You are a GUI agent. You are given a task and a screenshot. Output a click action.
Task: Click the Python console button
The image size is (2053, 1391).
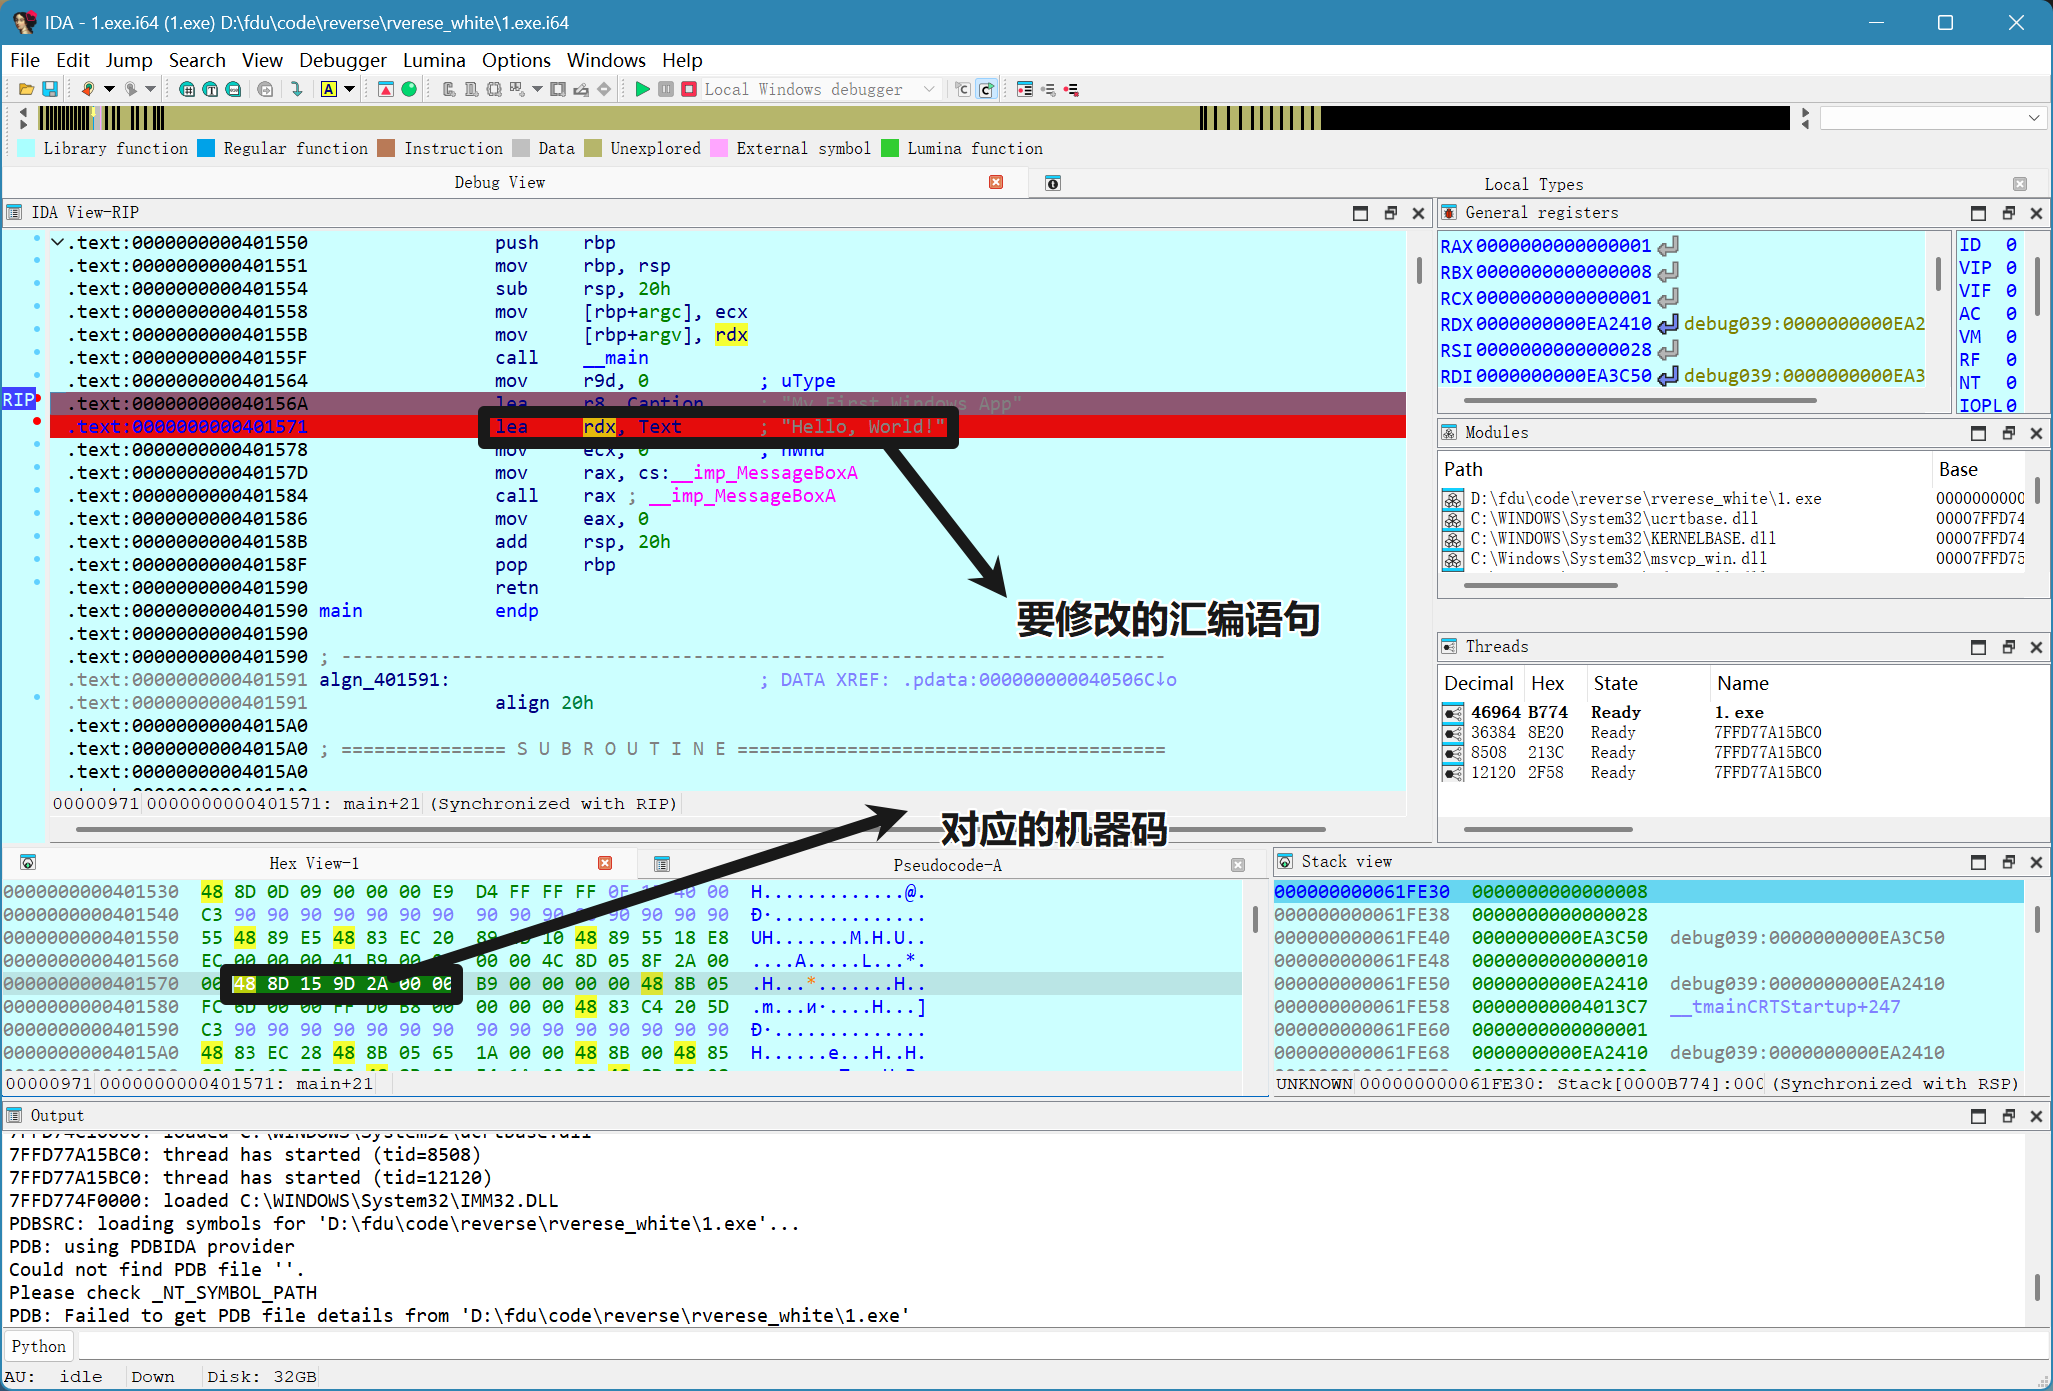pos(38,1346)
